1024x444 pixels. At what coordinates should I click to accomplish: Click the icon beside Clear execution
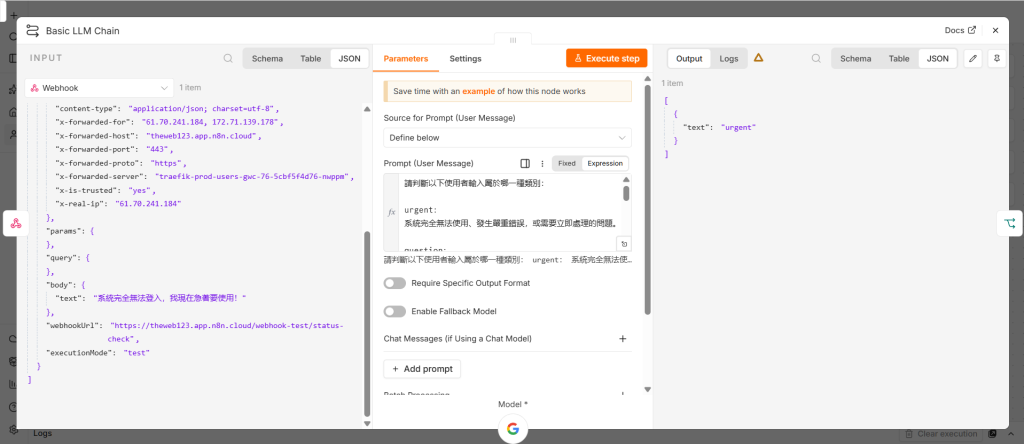993,434
